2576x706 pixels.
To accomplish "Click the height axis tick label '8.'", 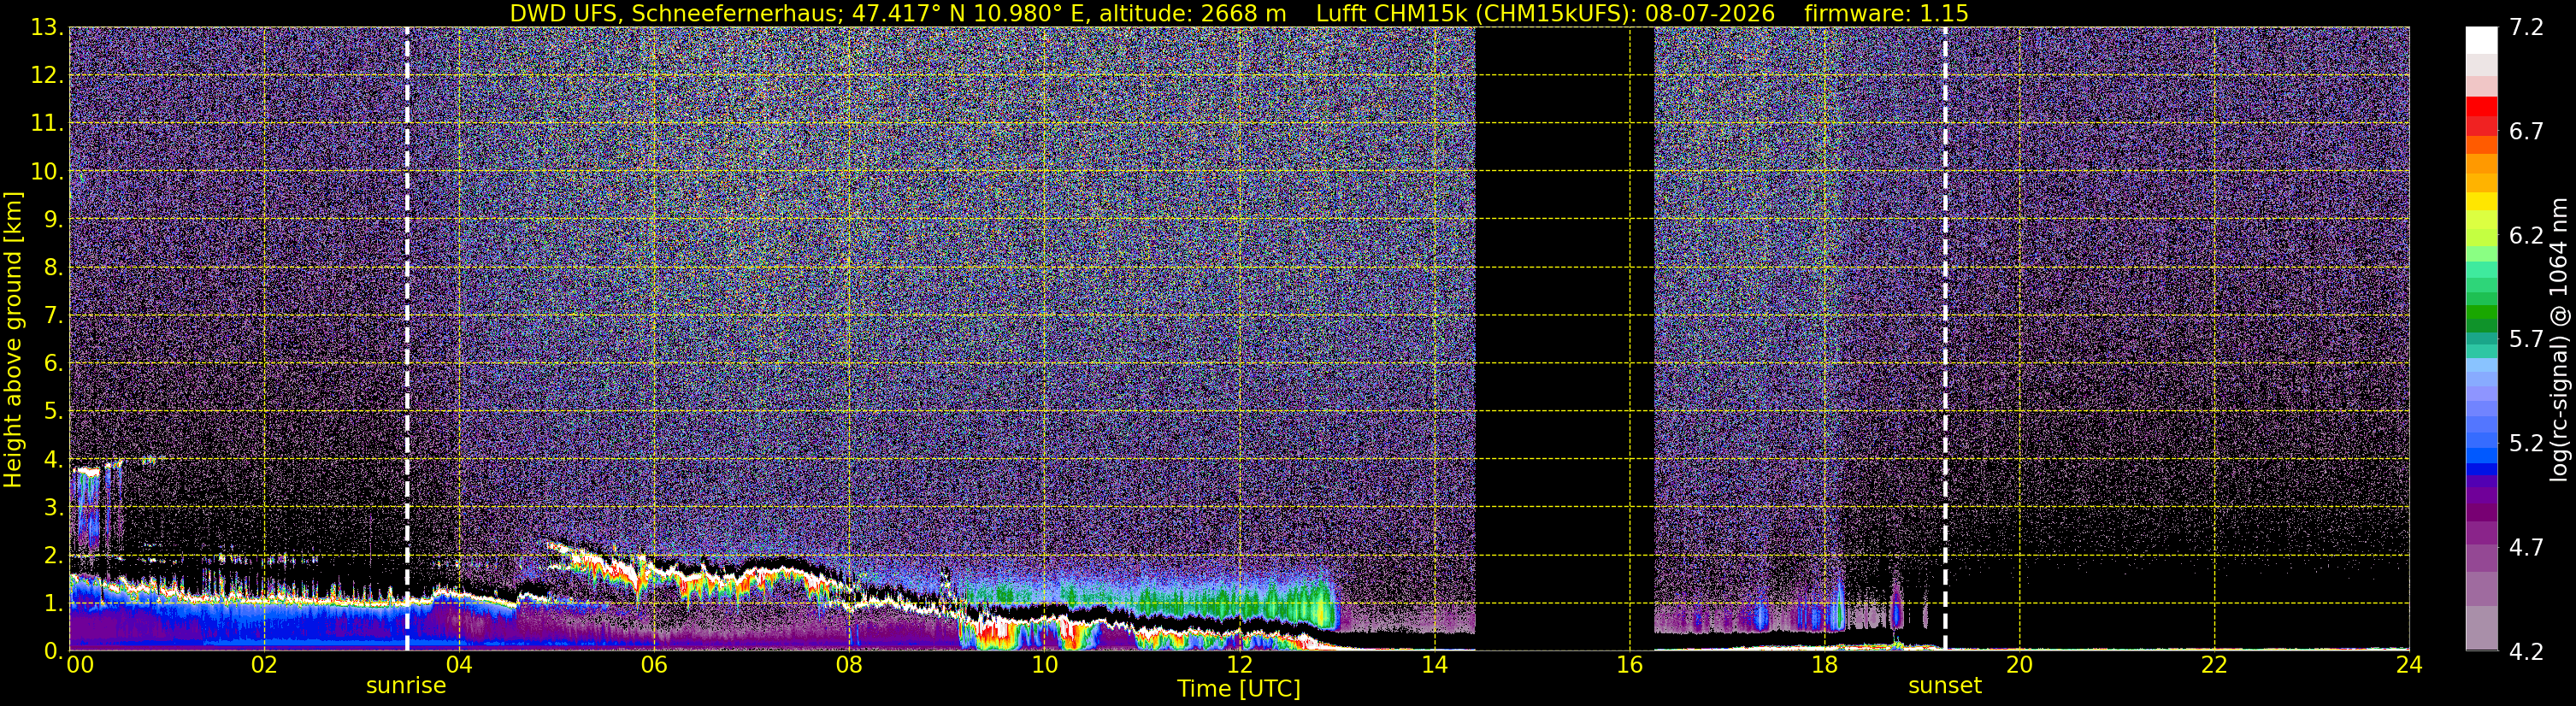I will 53,268.
